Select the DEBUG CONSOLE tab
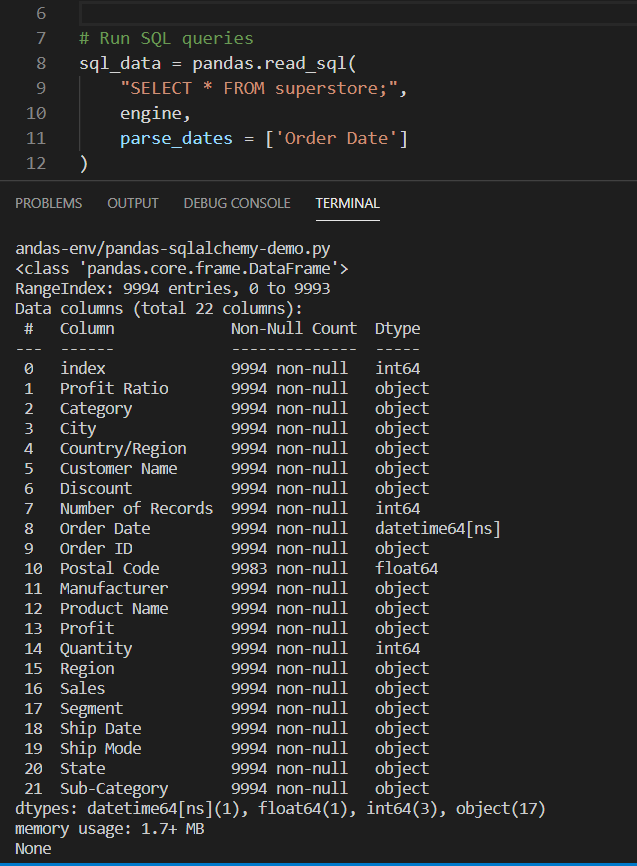The height and width of the screenshot is (866, 637). pyautogui.click(x=236, y=203)
